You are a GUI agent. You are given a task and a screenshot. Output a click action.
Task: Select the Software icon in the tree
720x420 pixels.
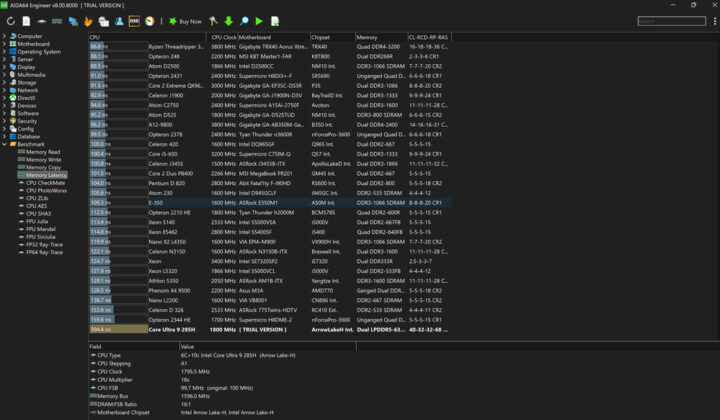(x=13, y=113)
